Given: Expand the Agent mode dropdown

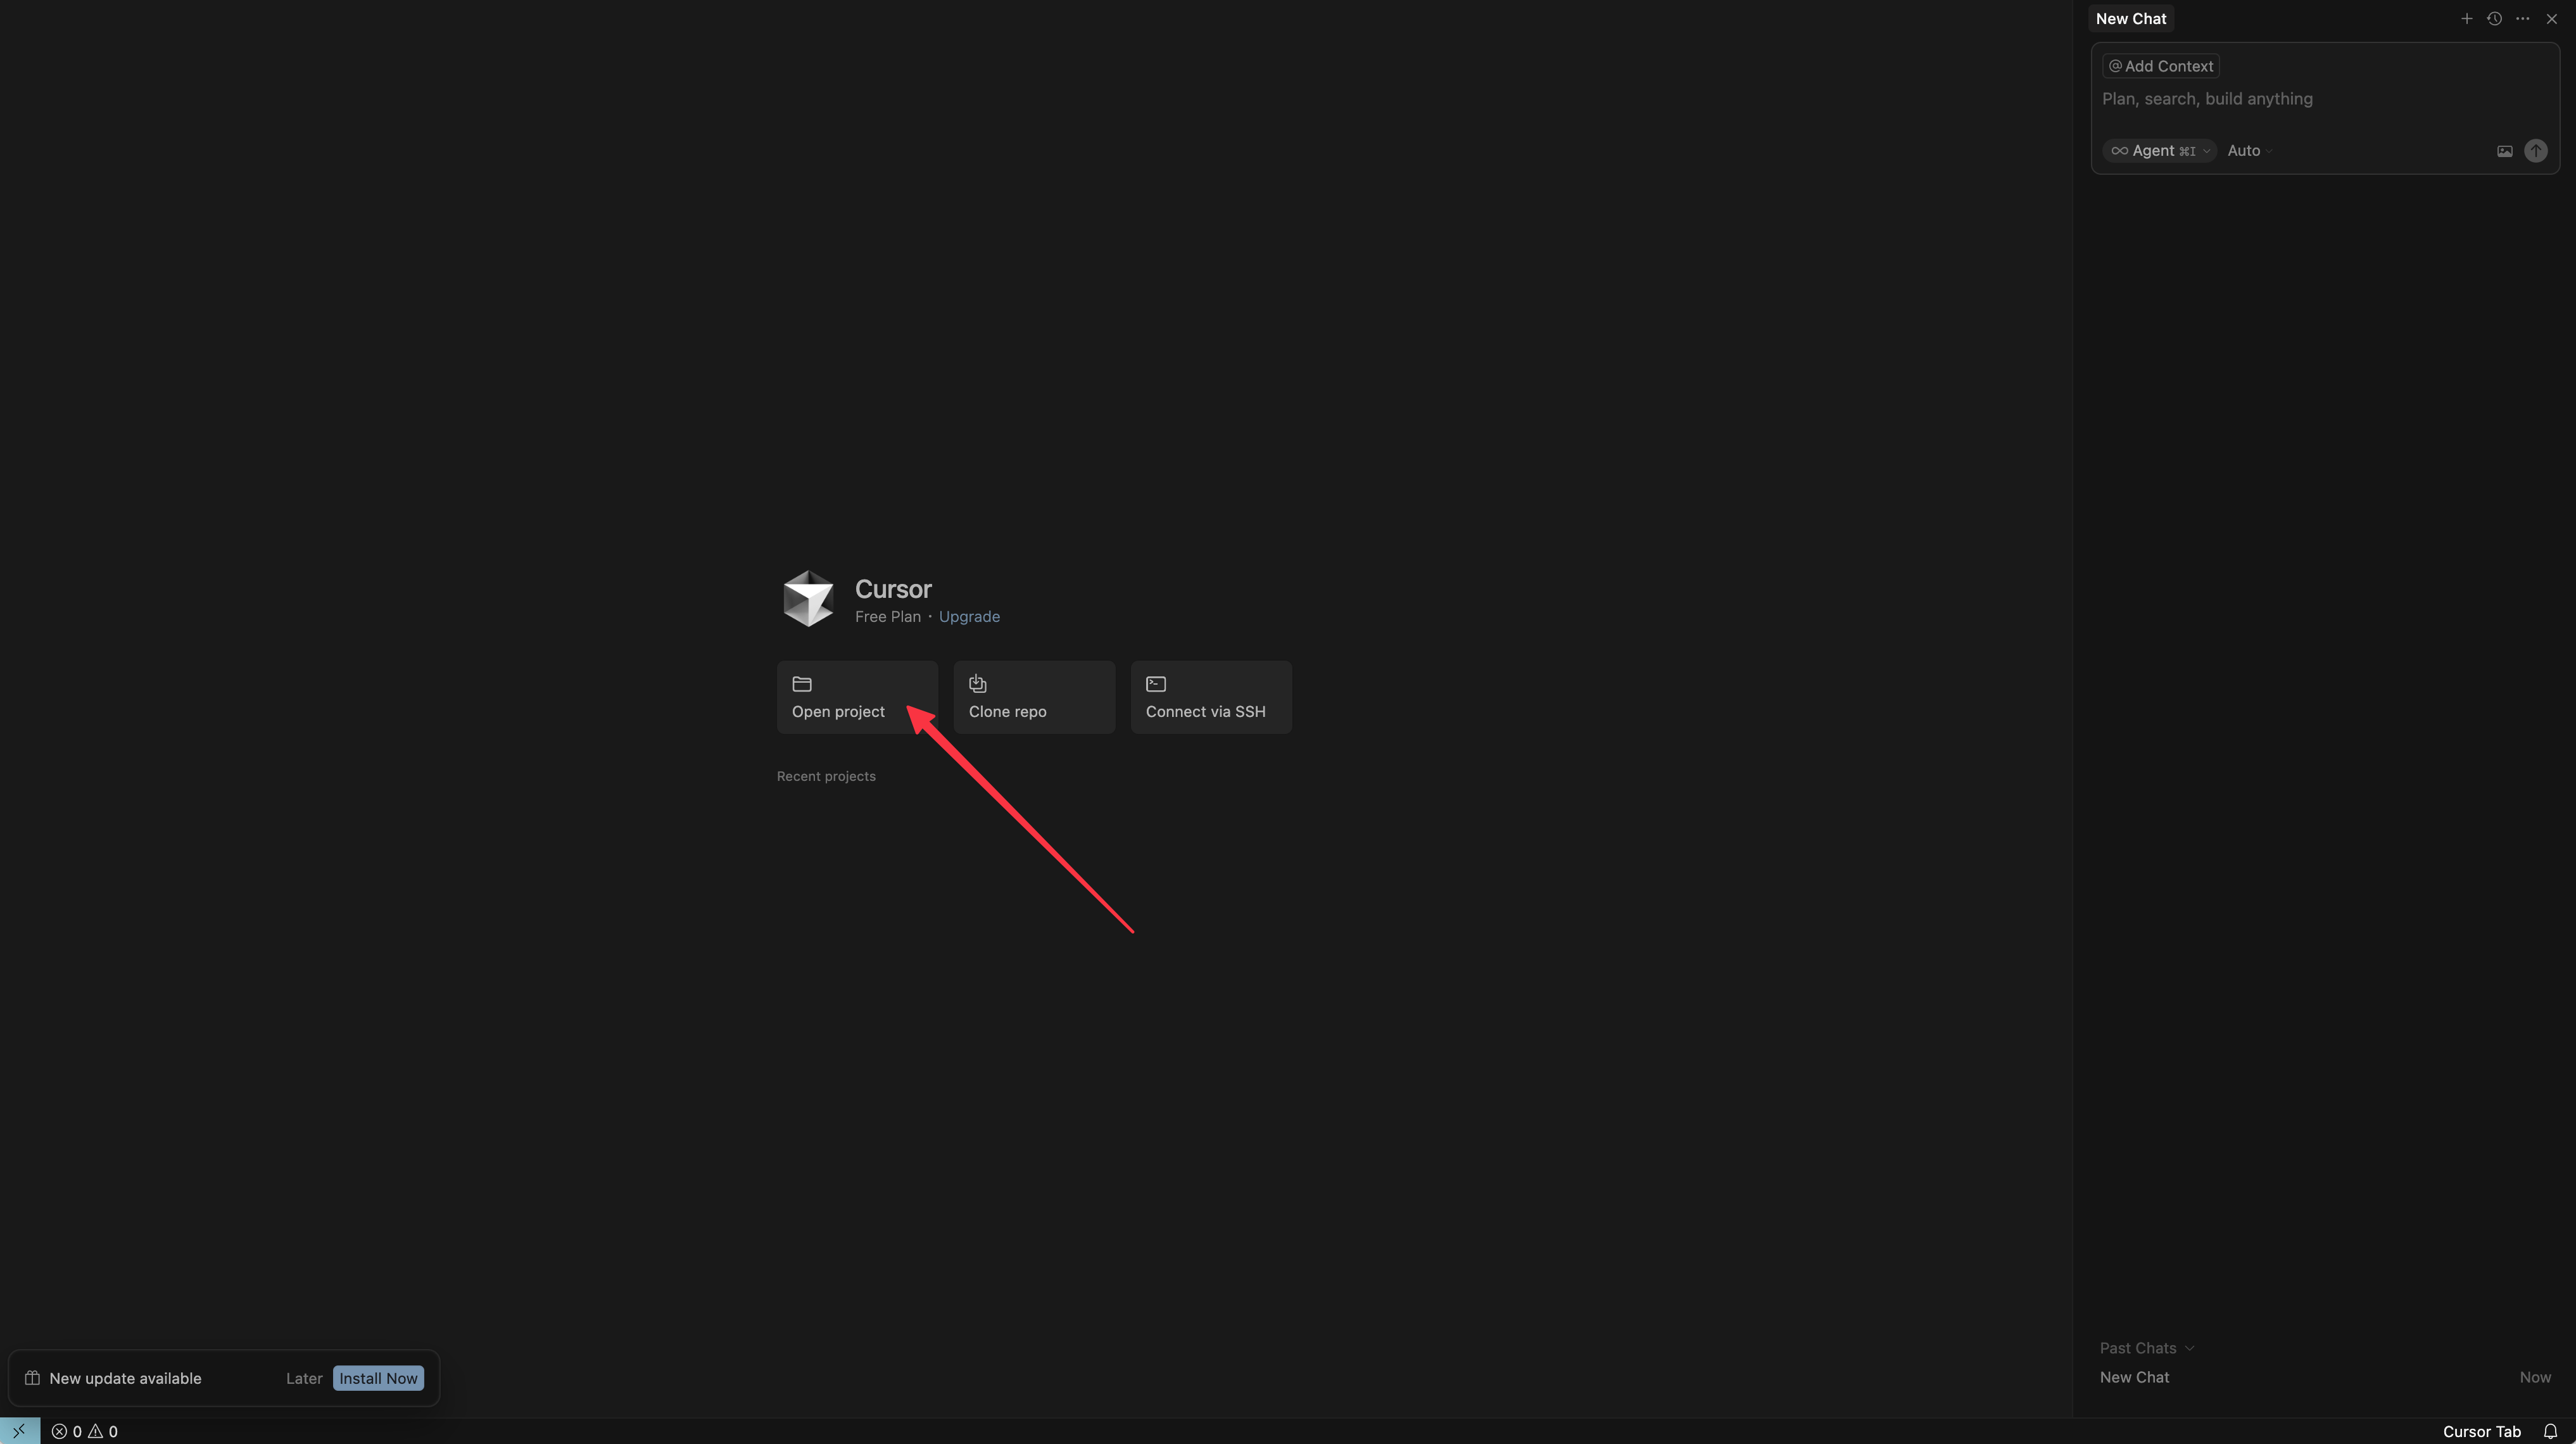Looking at the screenshot, I should point(2159,151).
